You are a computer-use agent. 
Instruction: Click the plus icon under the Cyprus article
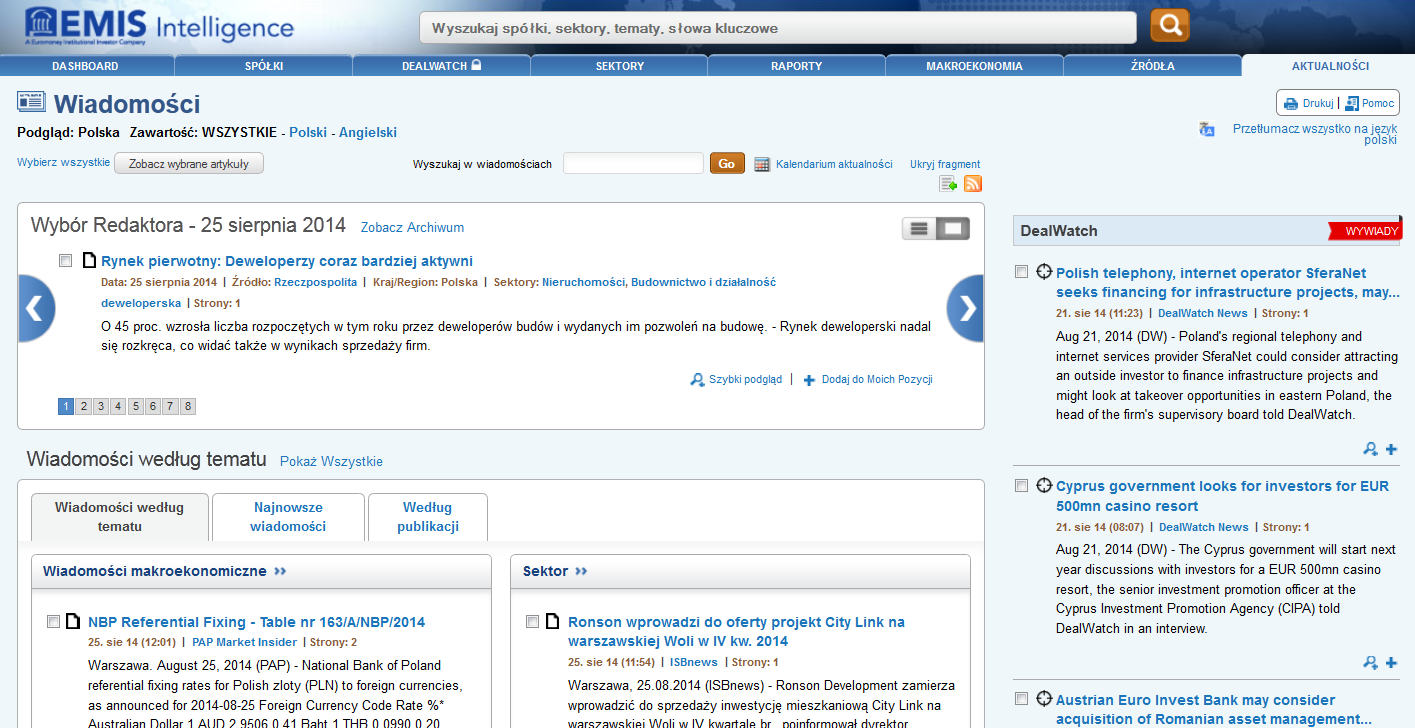pyautogui.click(x=1391, y=662)
